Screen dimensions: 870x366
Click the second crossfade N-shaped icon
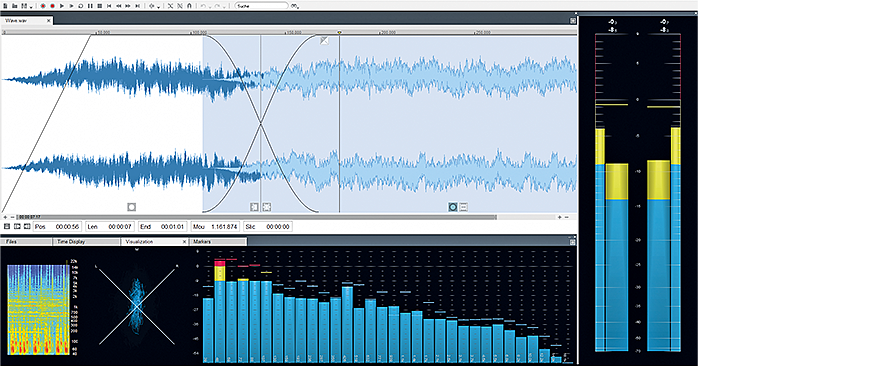[x=180, y=6]
